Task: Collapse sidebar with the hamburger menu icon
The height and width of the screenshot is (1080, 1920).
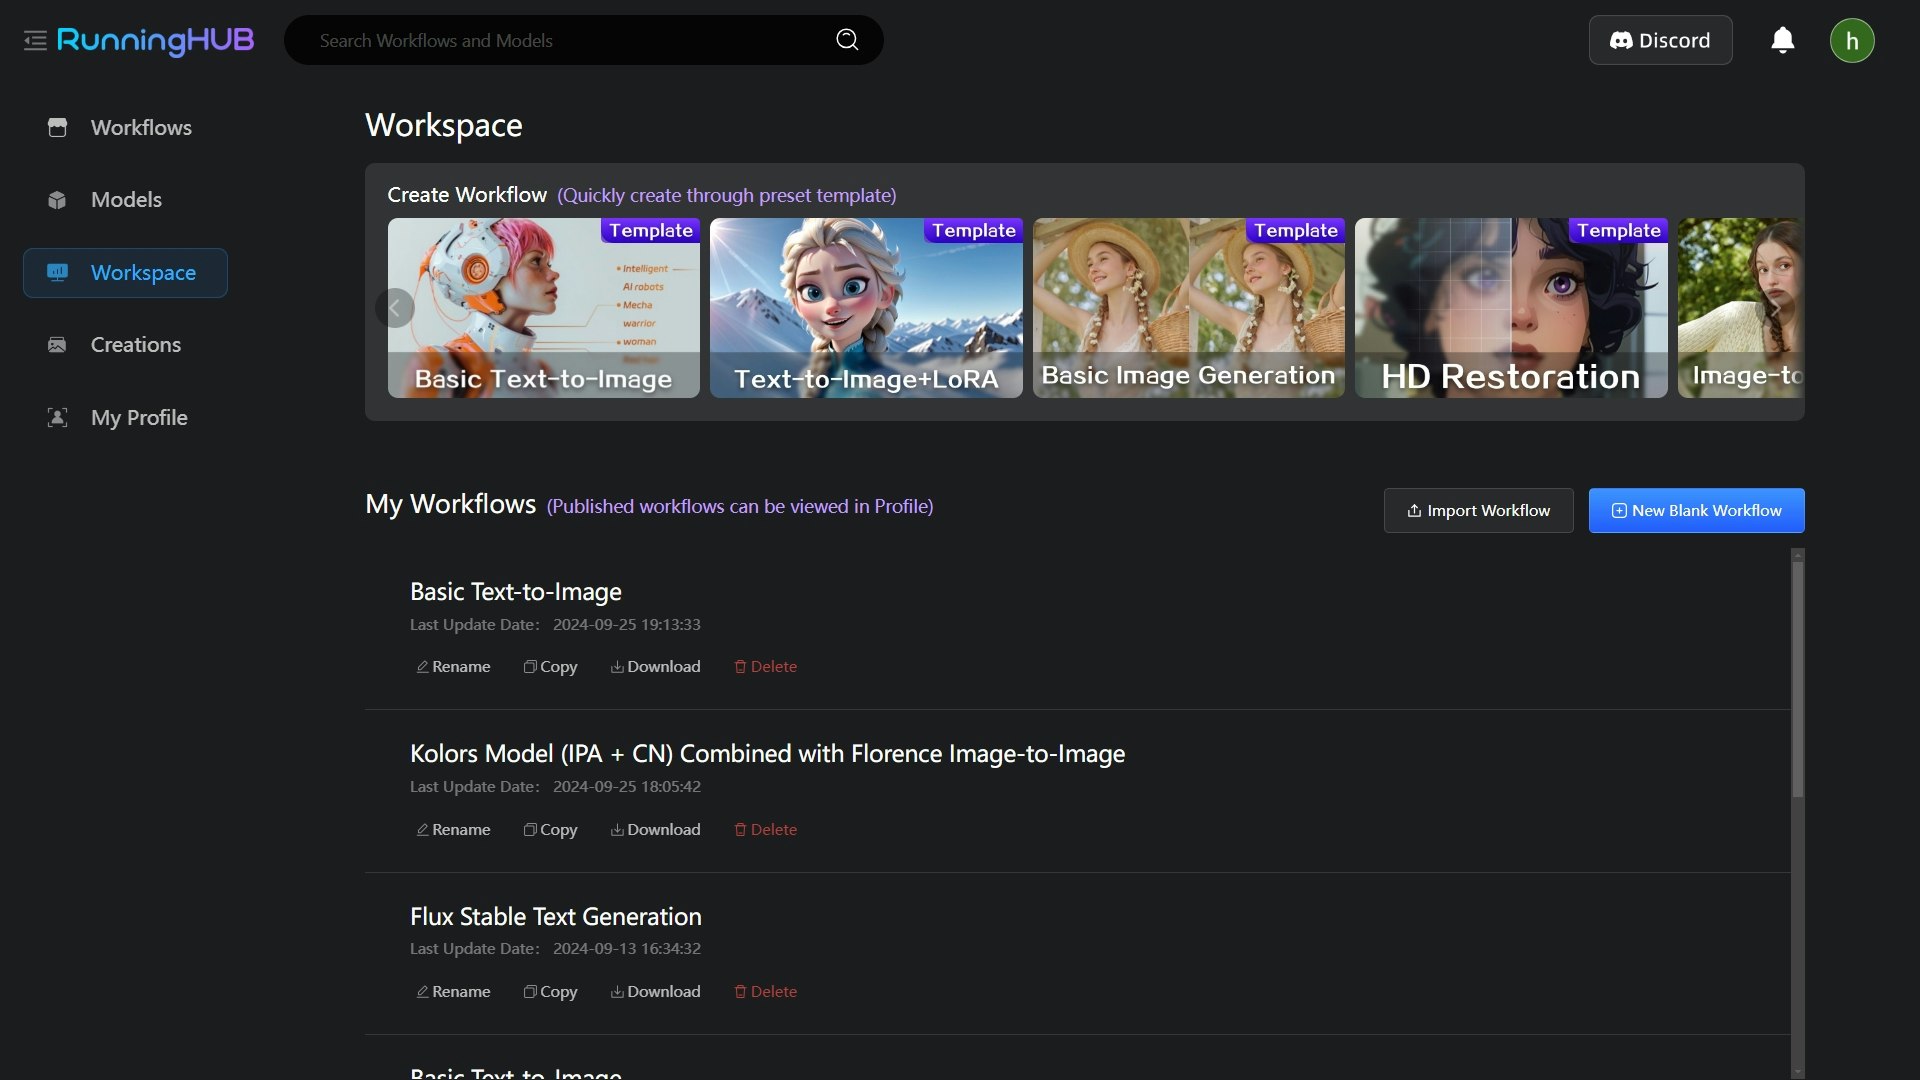Action: pyautogui.click(x=35, y=41)
